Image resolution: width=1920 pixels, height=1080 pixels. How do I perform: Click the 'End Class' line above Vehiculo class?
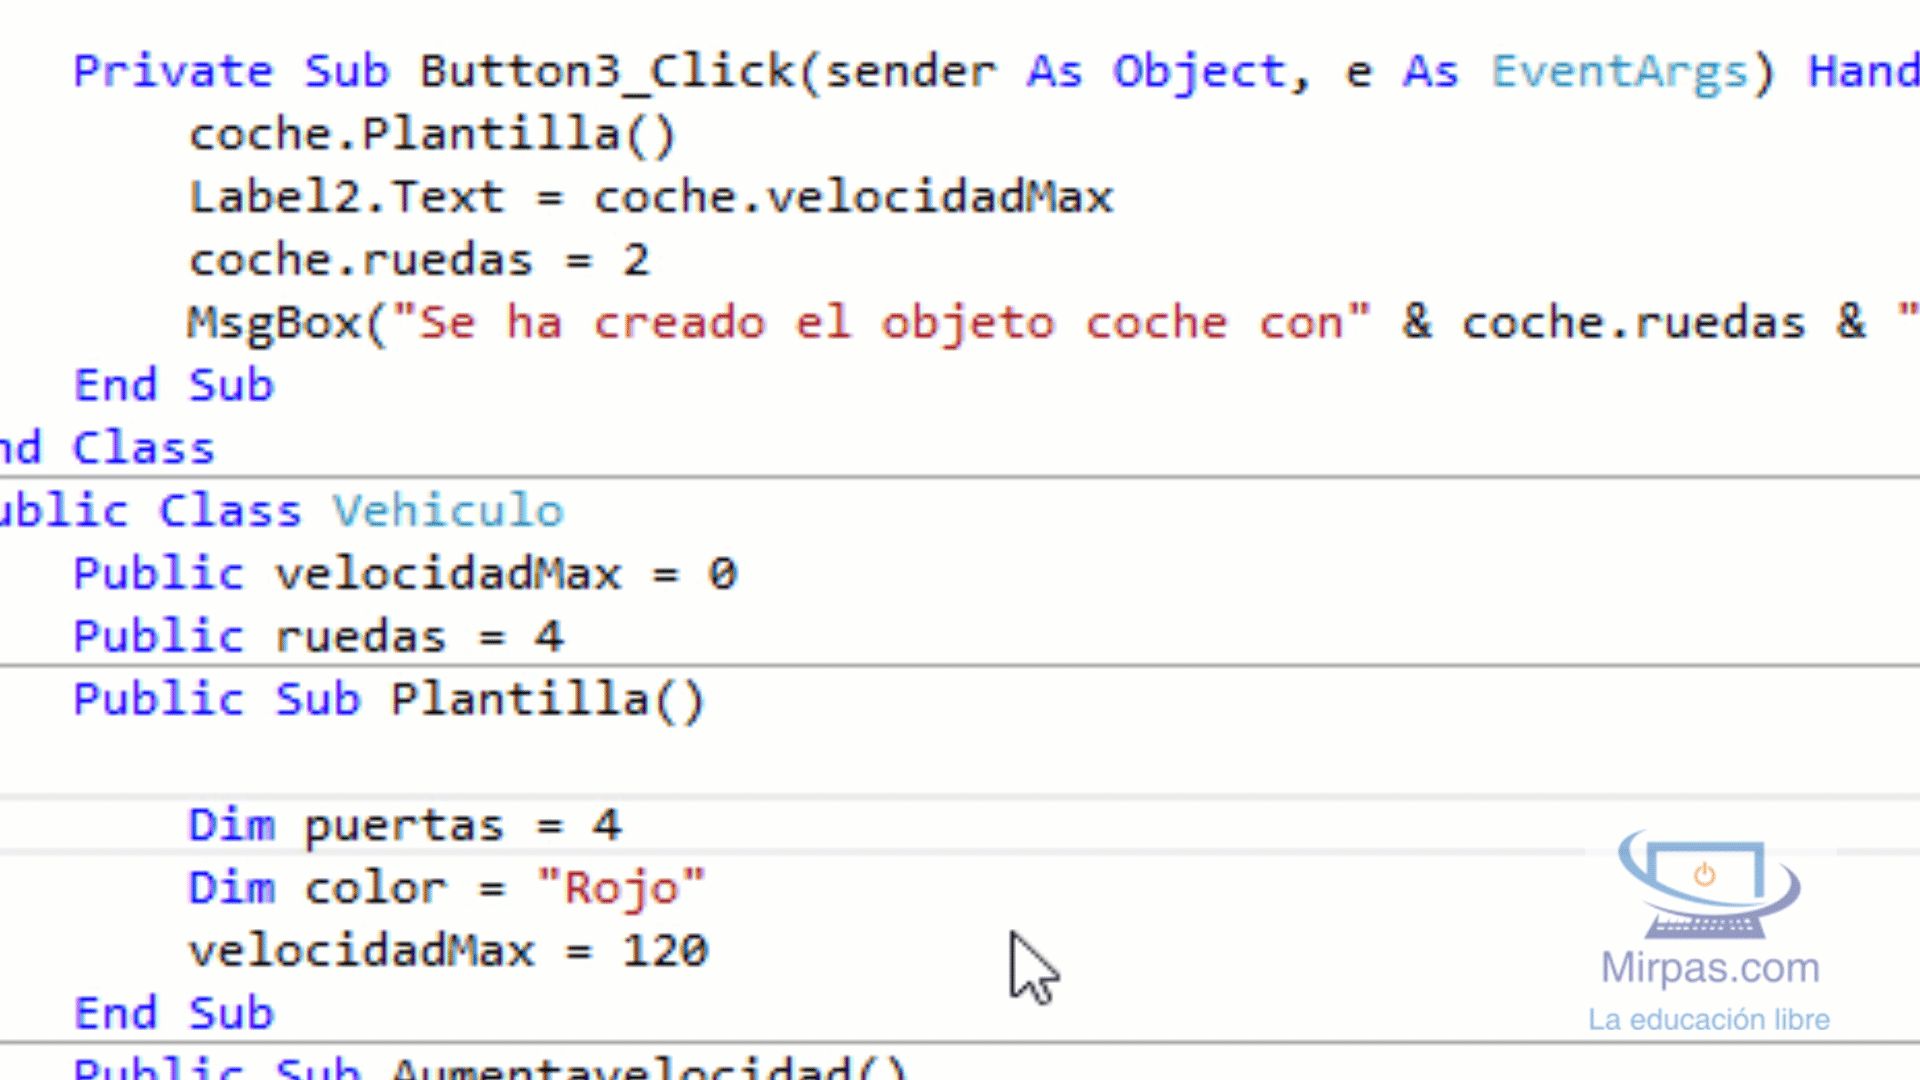(107, 448)
